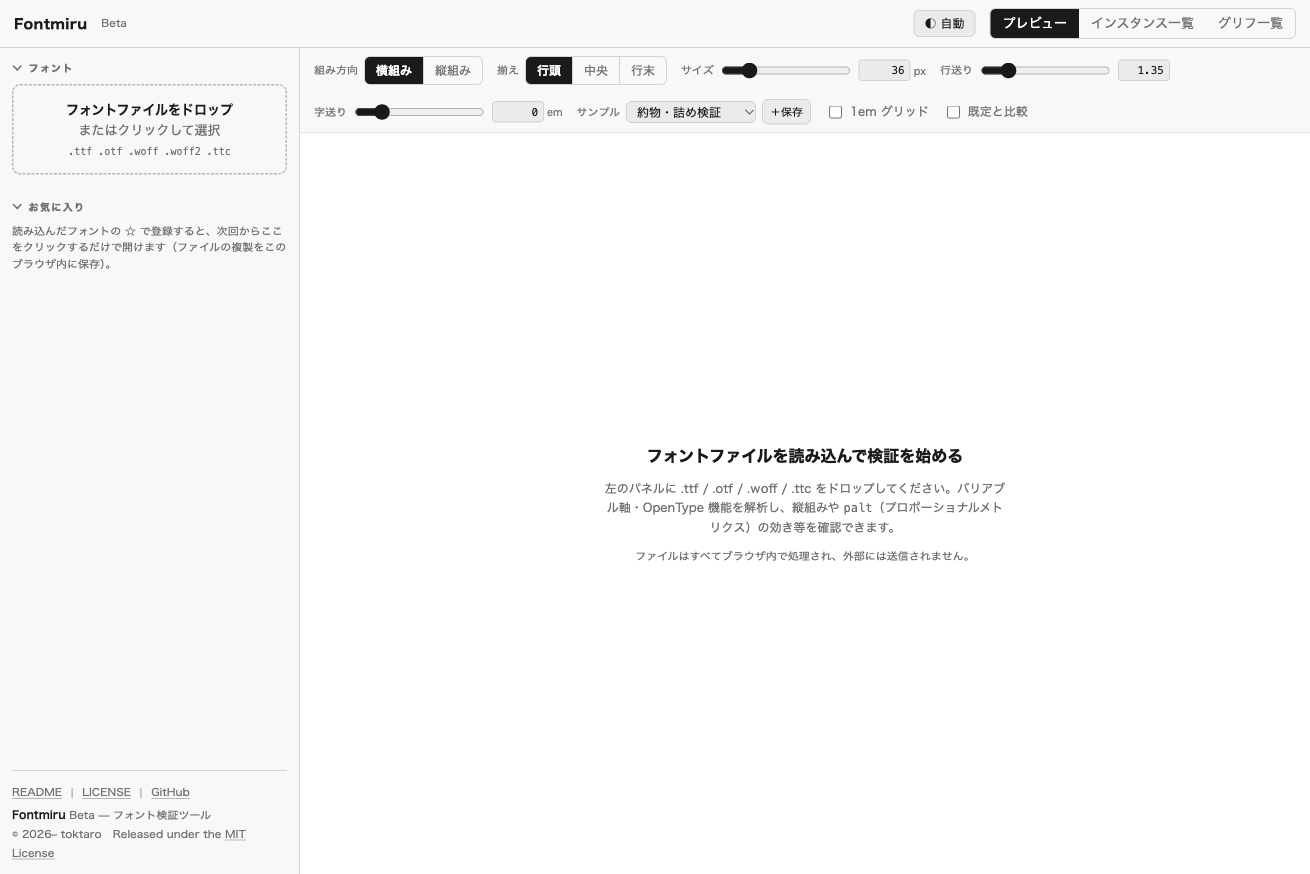Adjust the サイズ slider

click(x=786, y=70)
